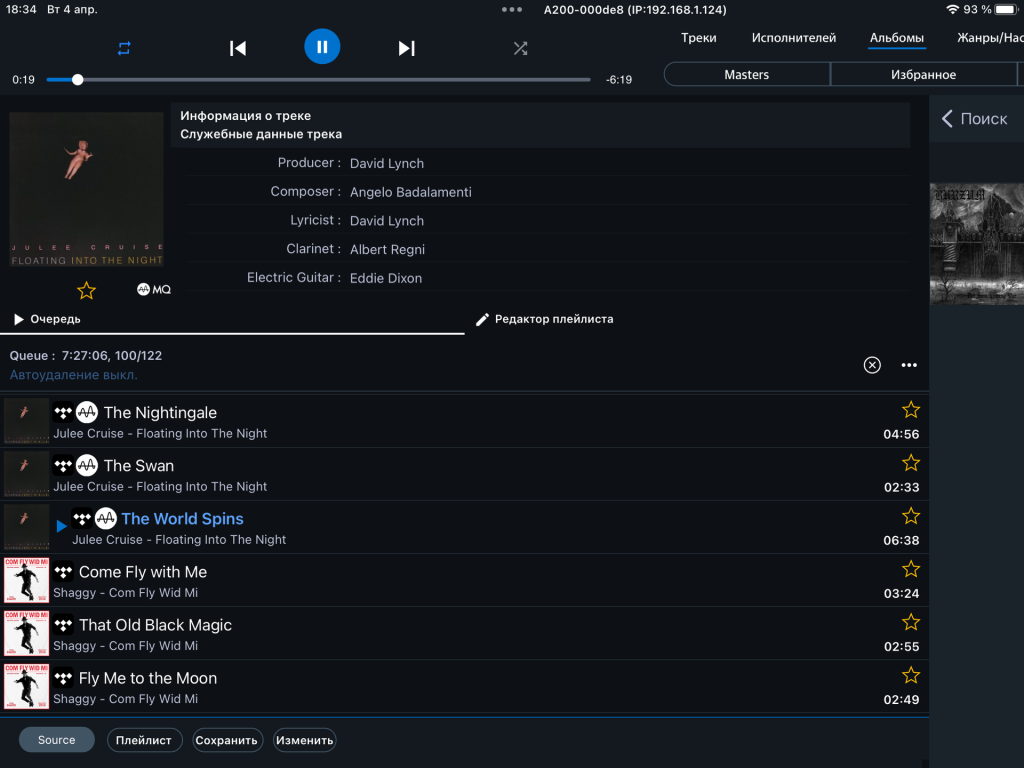Switch to the Треки tab

tap(698, 38)
